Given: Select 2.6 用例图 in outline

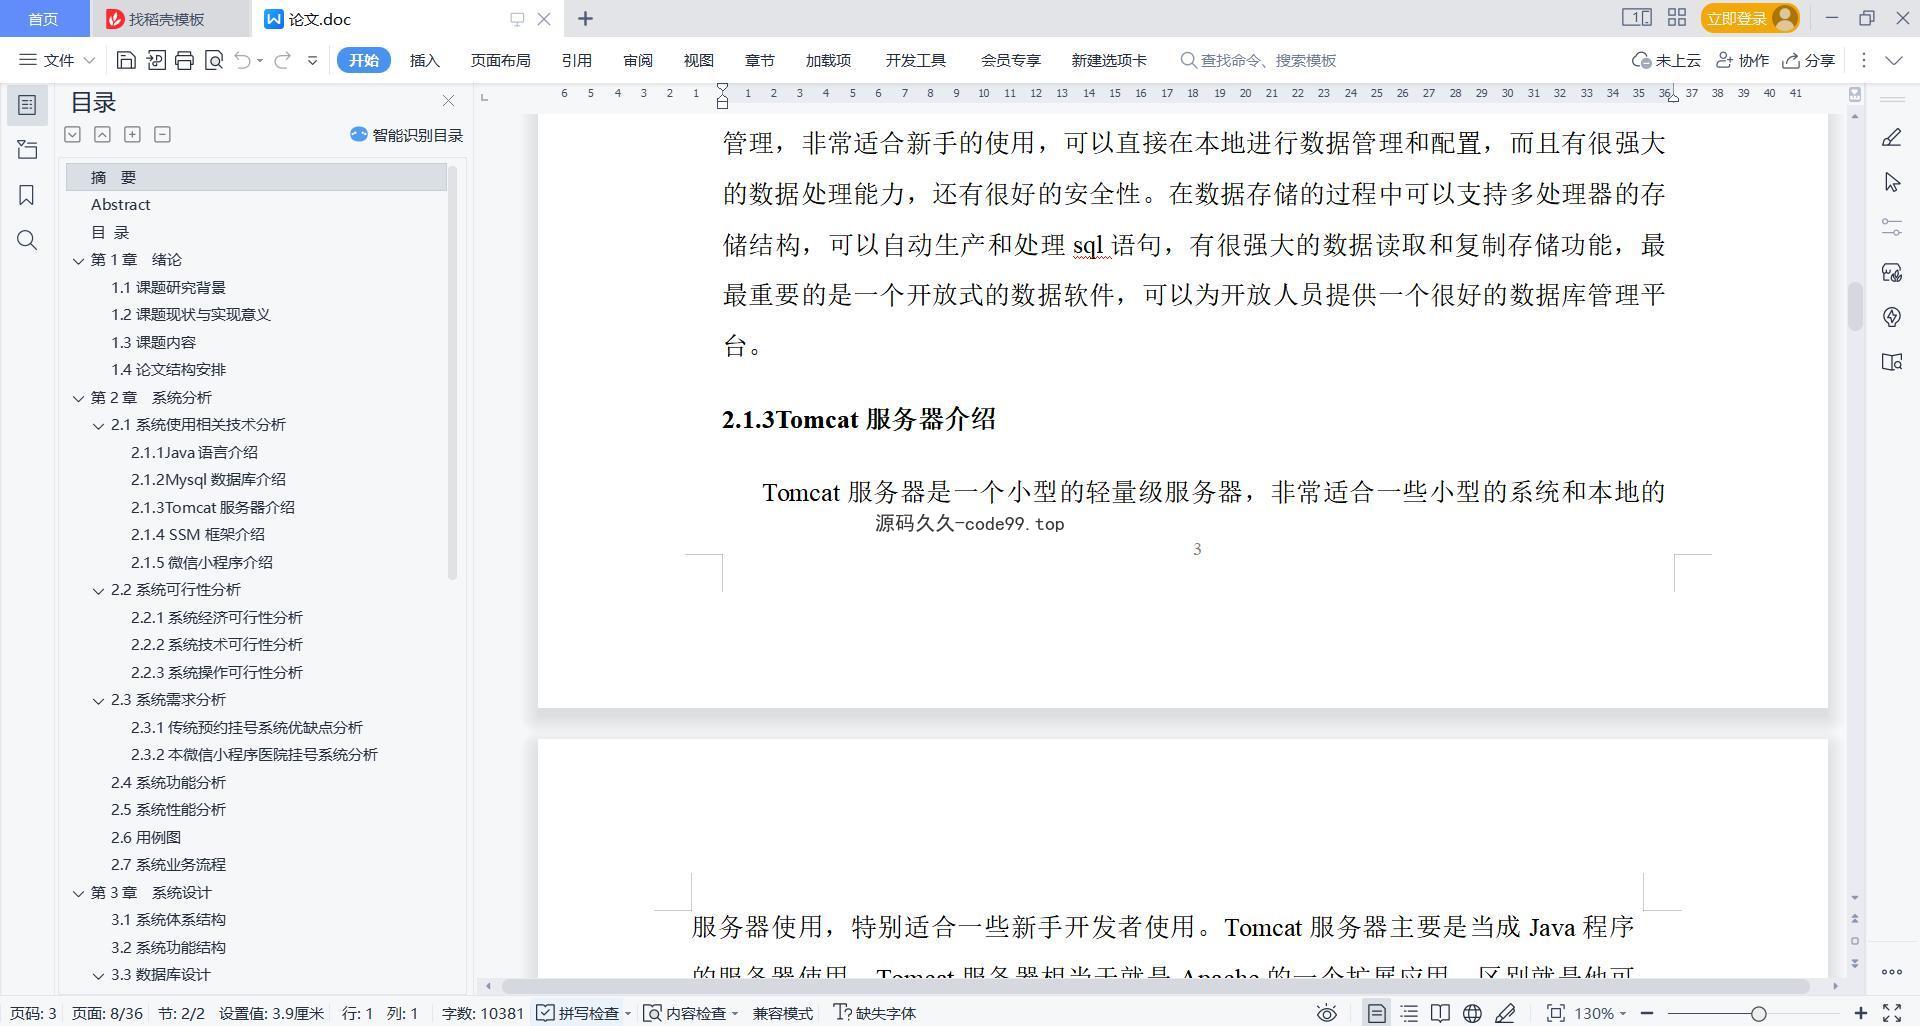Looking at the screenshot, I should pyautogui.click(x=146, y=837).
